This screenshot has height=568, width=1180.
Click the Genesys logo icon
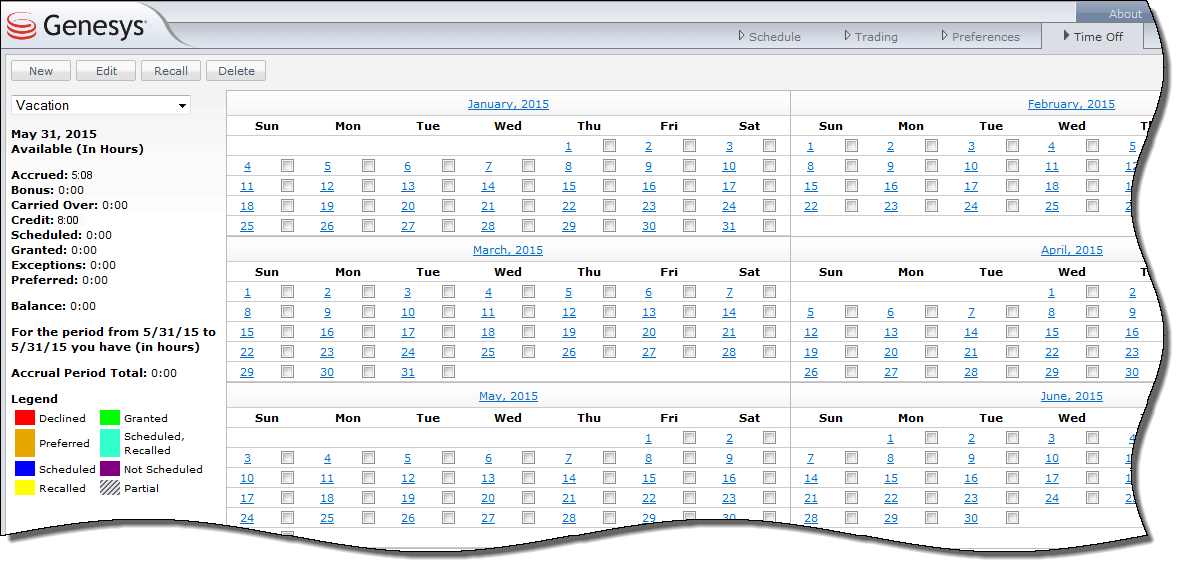[x=22, y=26]
